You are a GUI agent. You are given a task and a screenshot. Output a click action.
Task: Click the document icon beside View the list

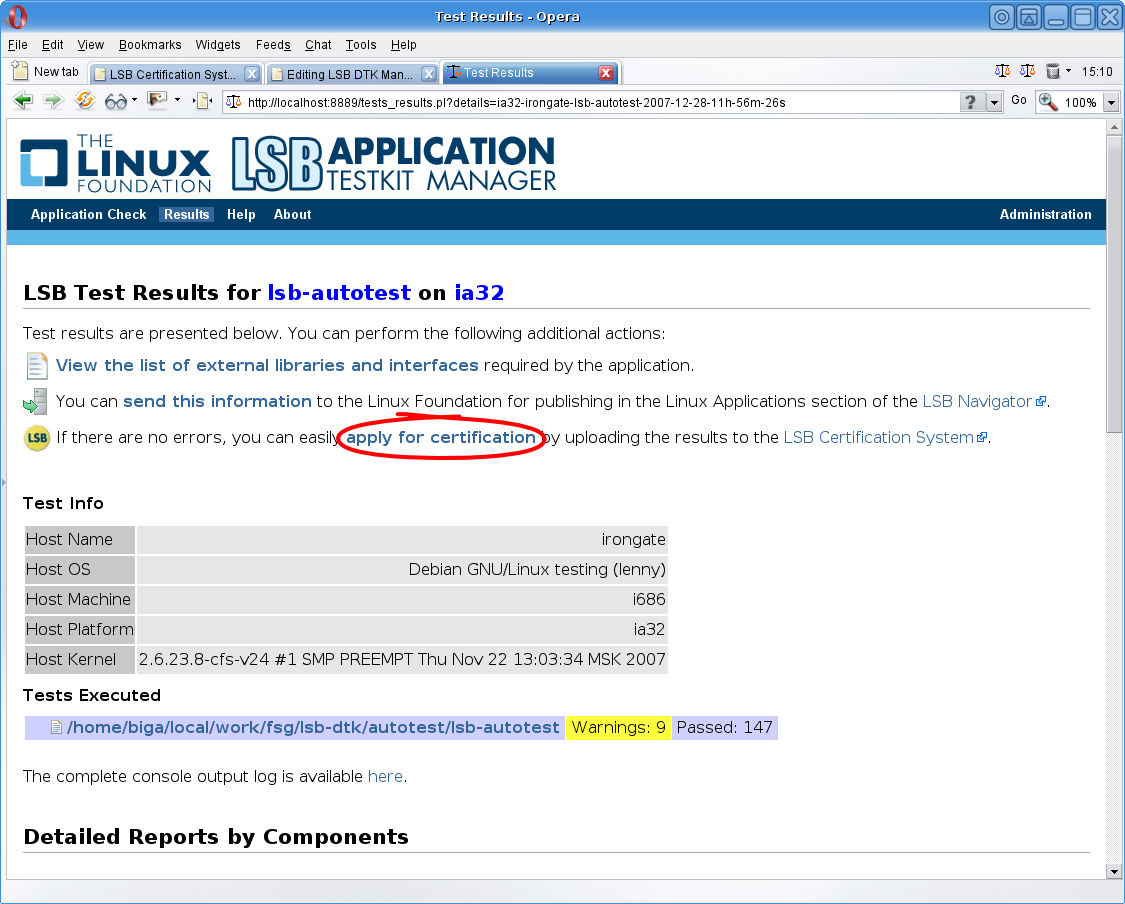pos(37,365)
